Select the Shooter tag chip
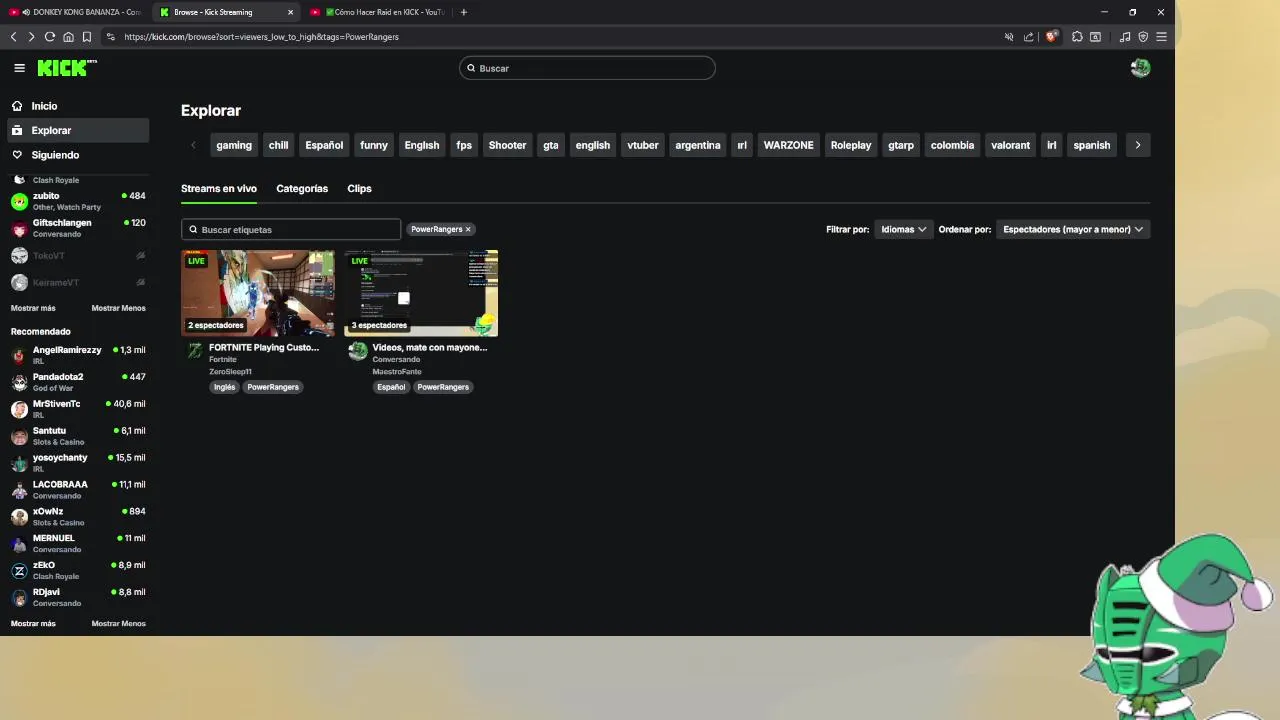The width and height of the screenshot is (1280, 720). click(x=507, y=145)
